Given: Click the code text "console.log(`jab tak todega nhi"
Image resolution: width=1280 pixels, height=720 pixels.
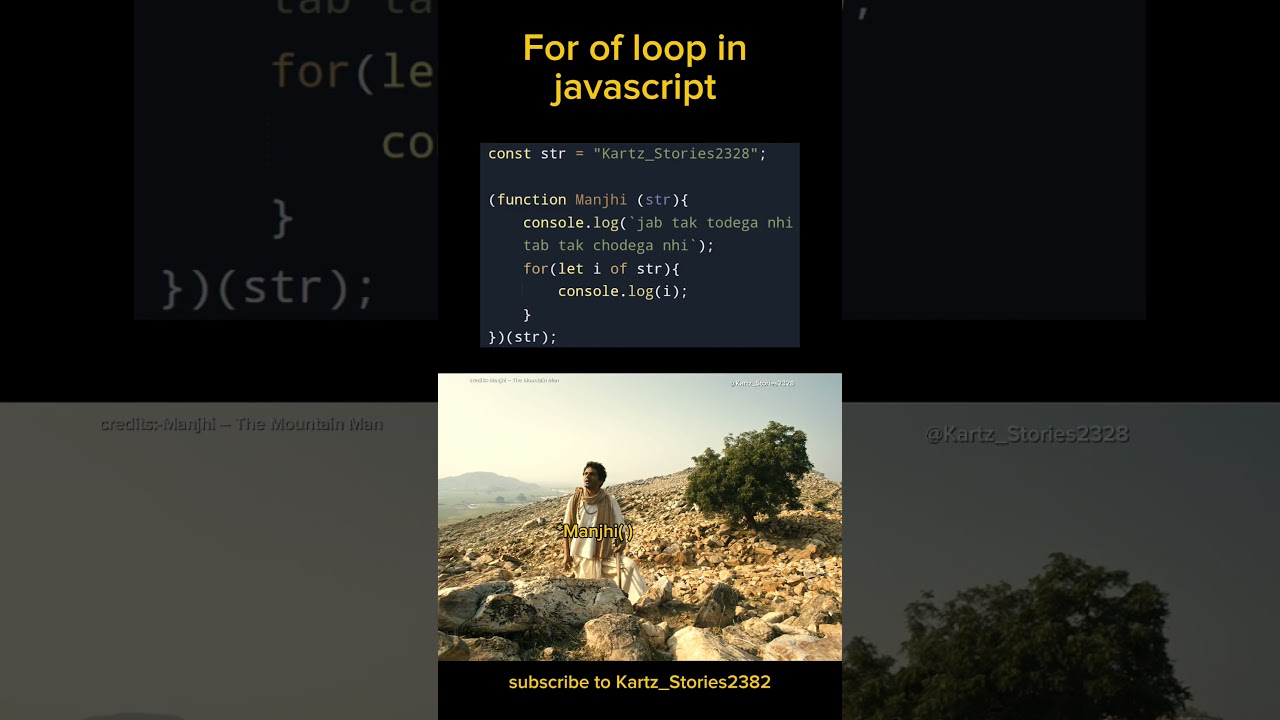Looking at the screenshot, I should [x=657, y=223].
